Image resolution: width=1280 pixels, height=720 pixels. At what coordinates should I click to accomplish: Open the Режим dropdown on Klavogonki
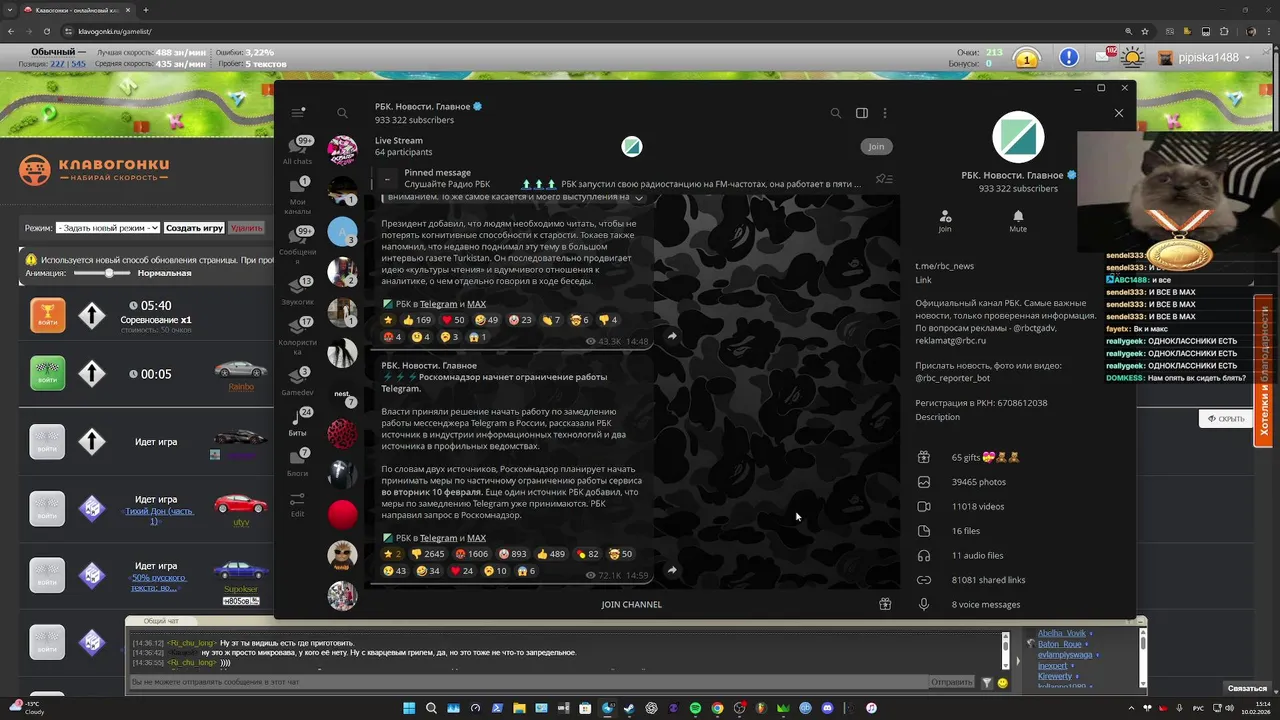(x=107, y=228)
